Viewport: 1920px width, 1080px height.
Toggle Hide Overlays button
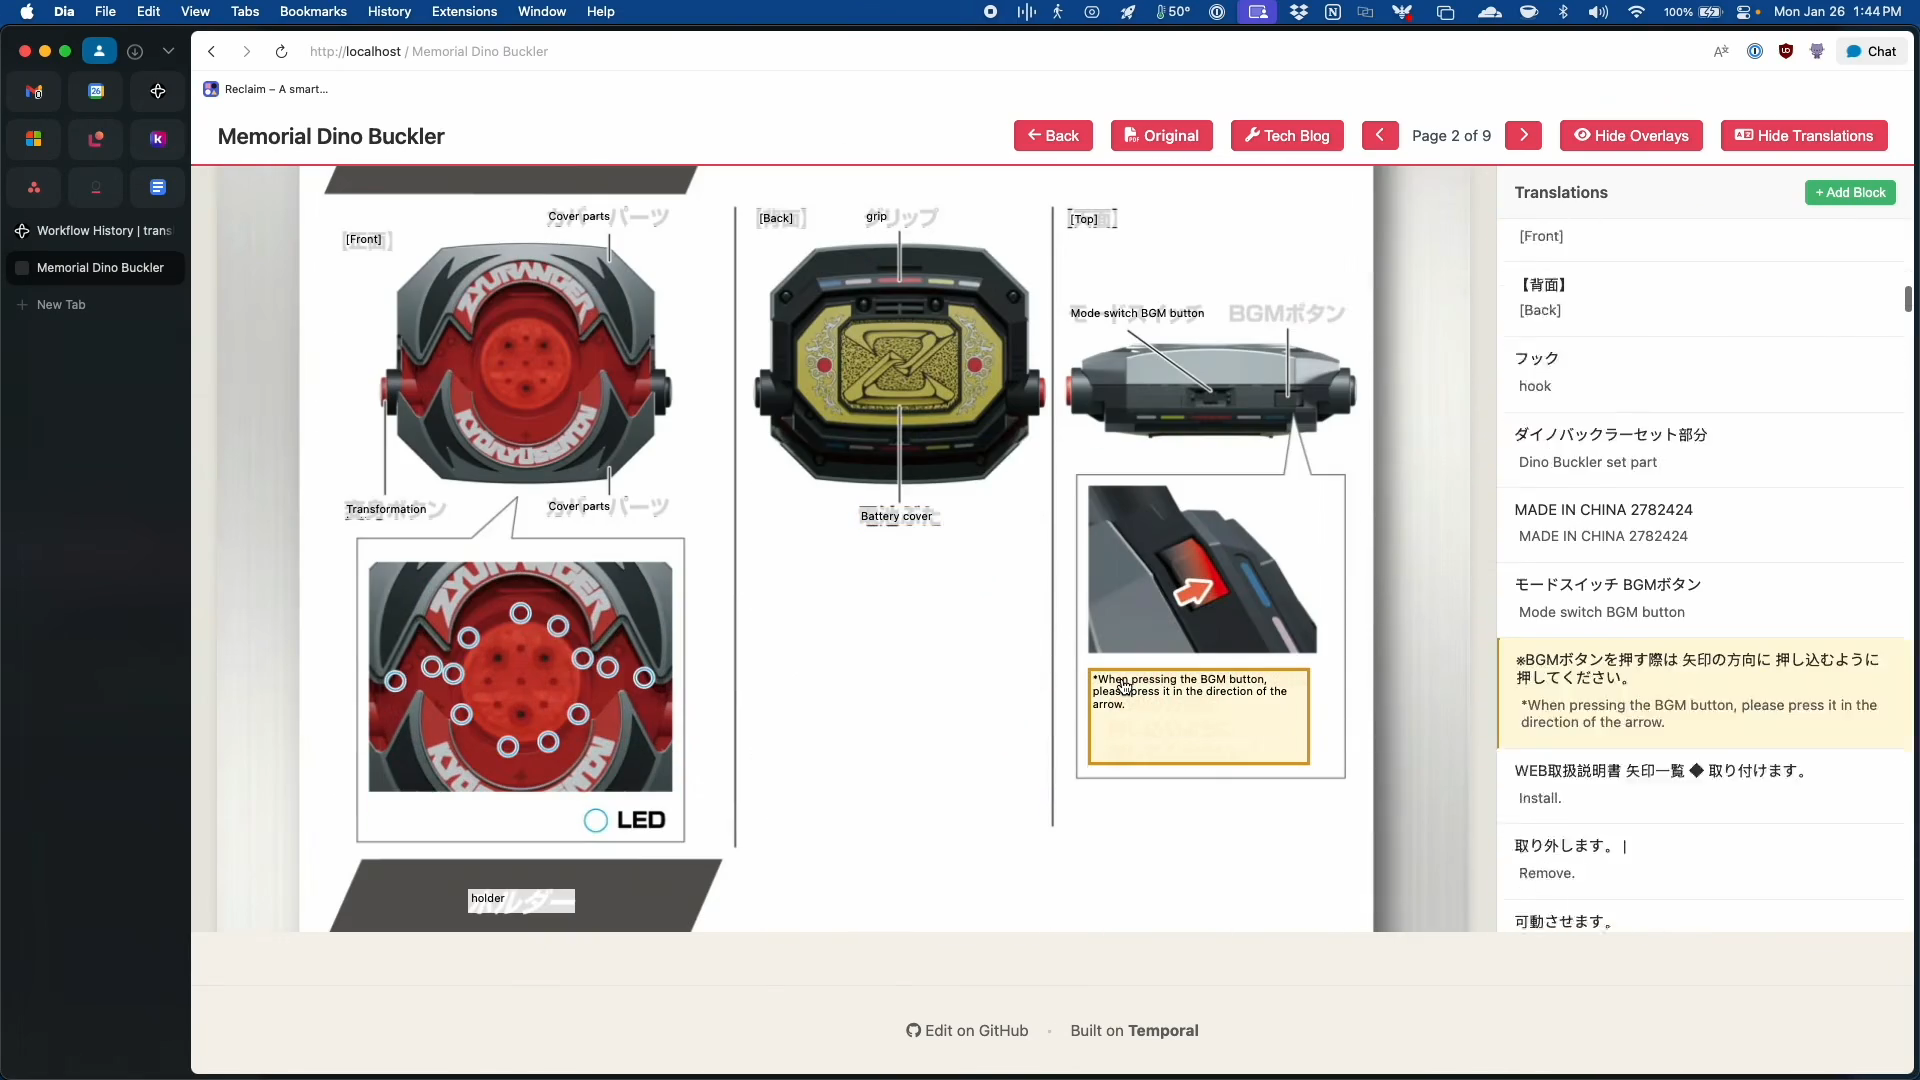(x=1631, y=135)
